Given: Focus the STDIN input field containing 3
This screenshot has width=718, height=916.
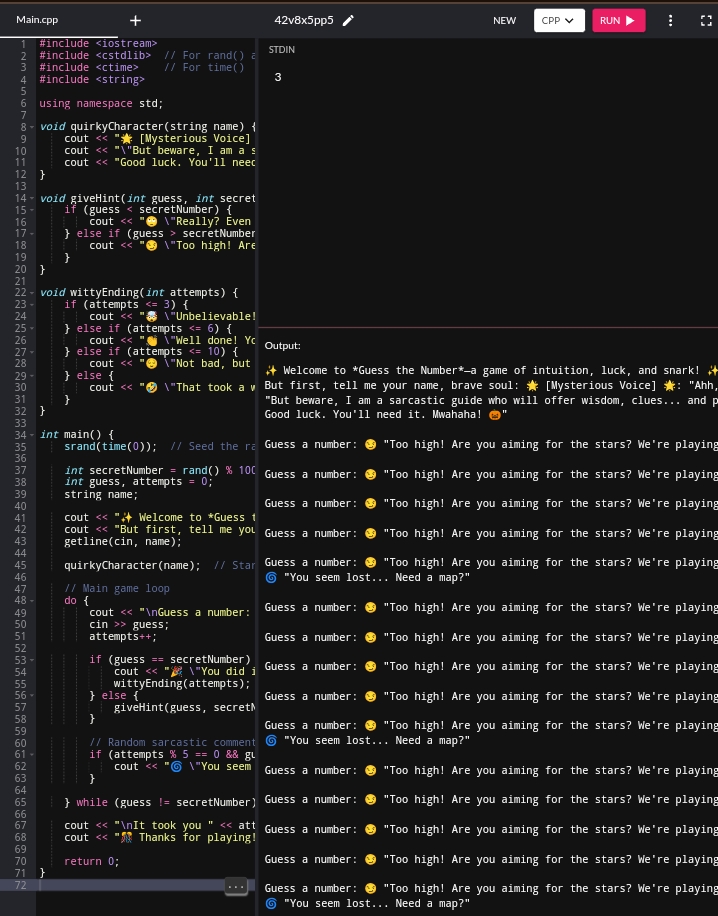Looking at the screenshot, I should pos(488,77).
